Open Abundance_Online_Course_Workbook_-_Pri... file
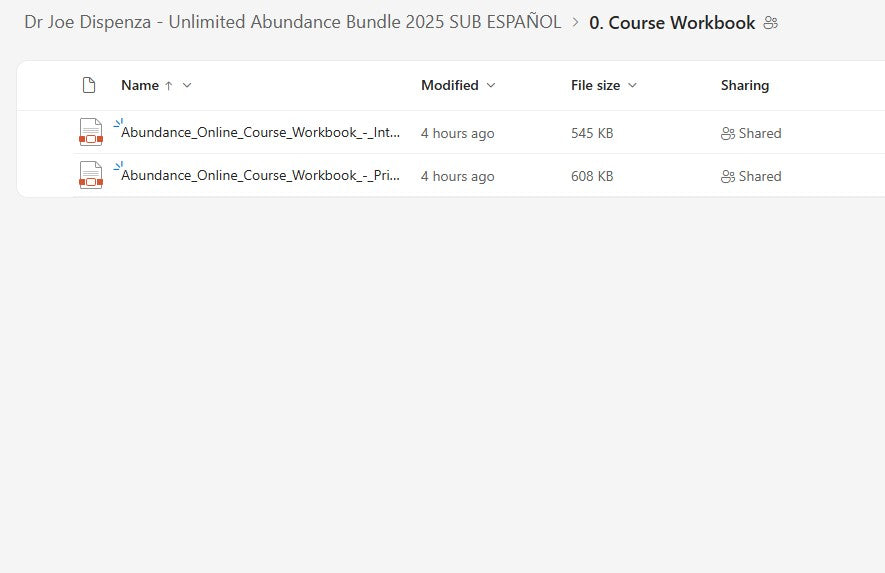 click(x=260, y=175)
